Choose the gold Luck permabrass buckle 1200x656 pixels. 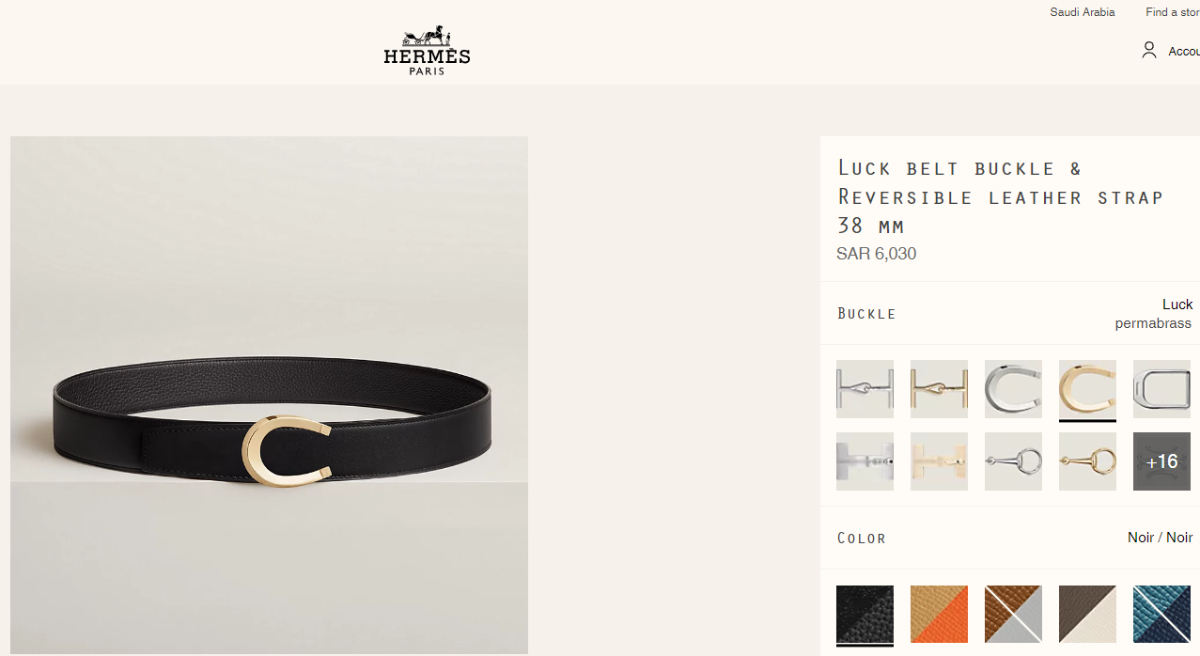(x=1087, y=389)
